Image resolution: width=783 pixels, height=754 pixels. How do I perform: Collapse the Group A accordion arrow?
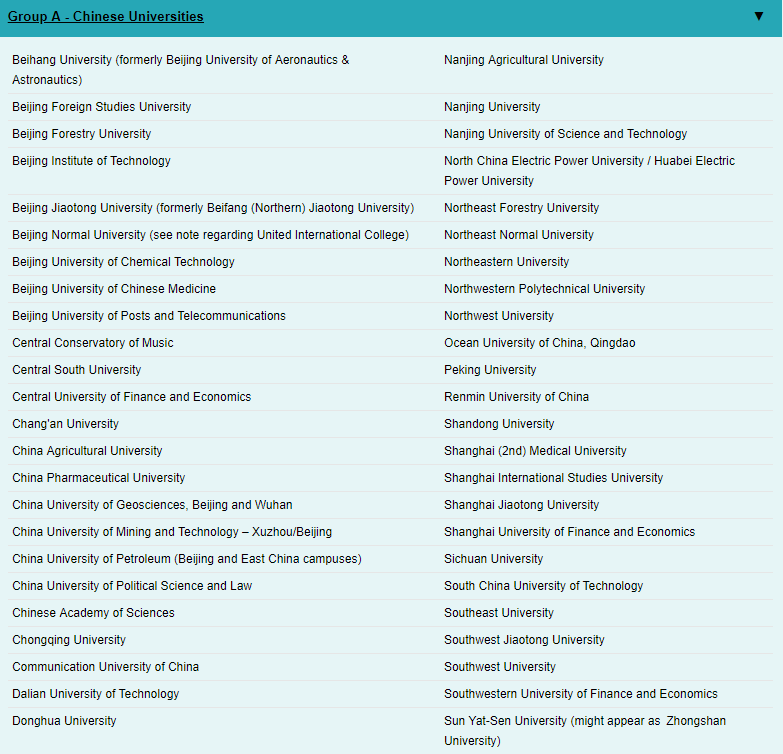tap(758, 16)
